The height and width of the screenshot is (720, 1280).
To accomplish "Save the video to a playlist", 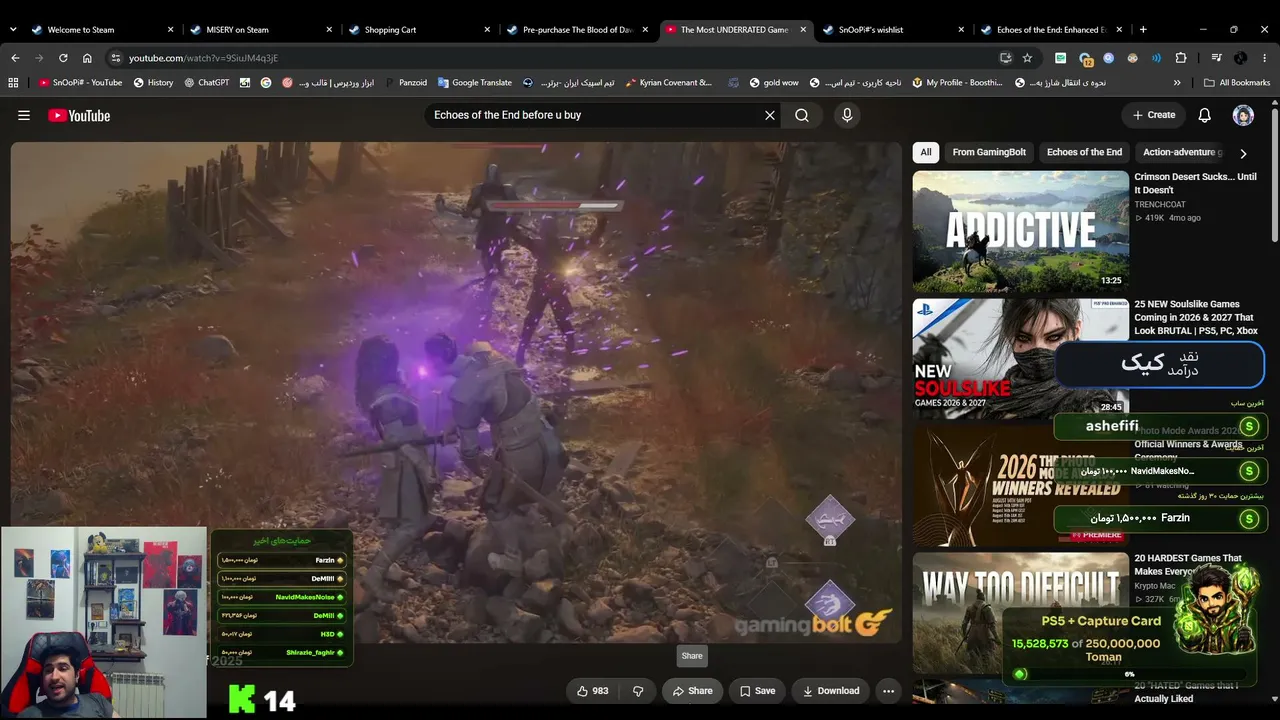I will [x=757, y=691].
